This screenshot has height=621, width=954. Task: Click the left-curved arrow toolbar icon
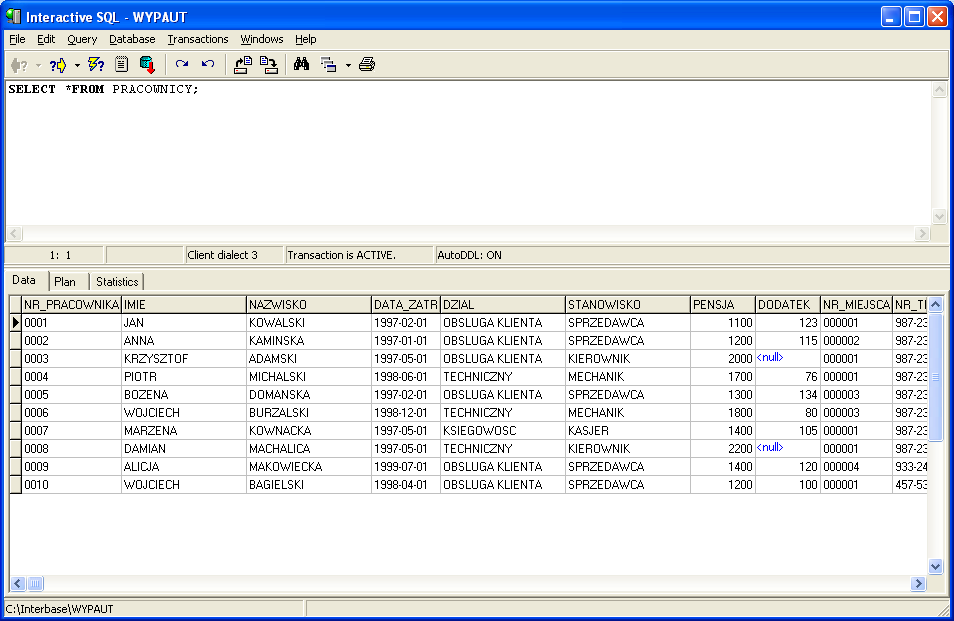click(208, 64)
